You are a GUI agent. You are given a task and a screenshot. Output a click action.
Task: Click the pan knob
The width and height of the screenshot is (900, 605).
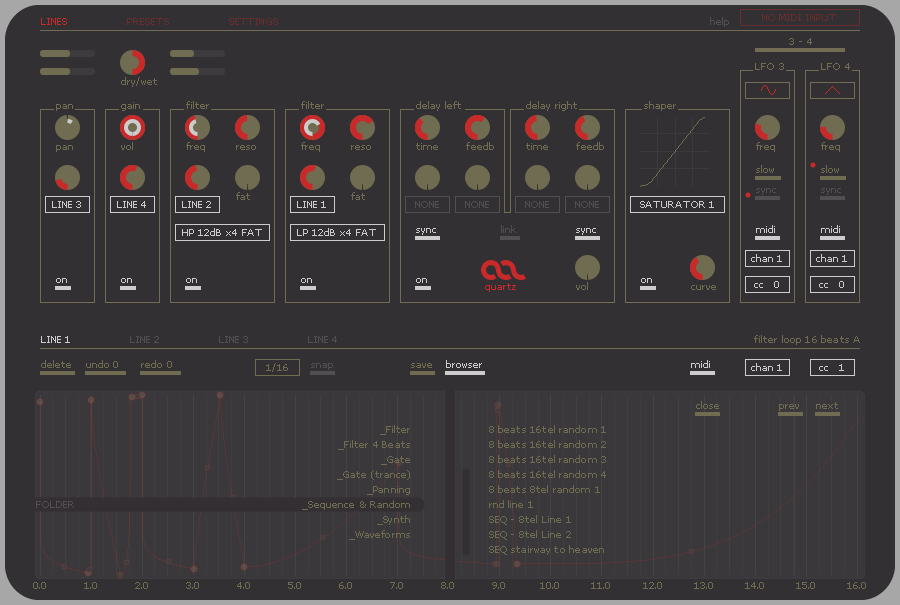coord(67,127)
